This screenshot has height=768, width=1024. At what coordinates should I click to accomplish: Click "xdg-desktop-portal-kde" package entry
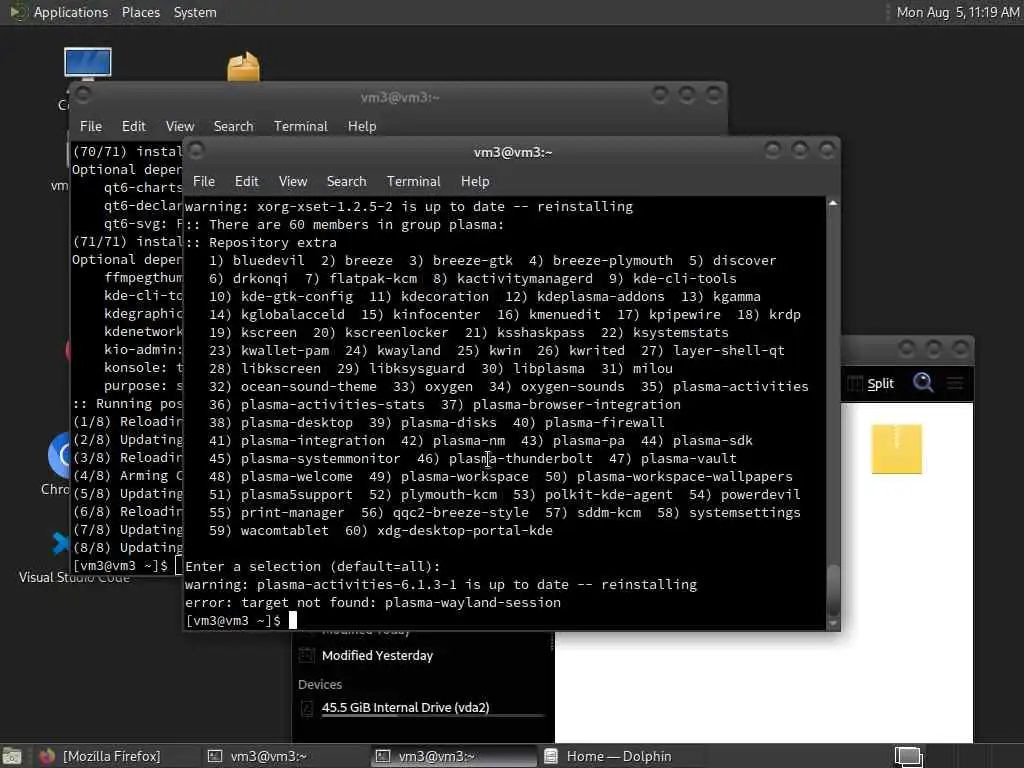465,531
